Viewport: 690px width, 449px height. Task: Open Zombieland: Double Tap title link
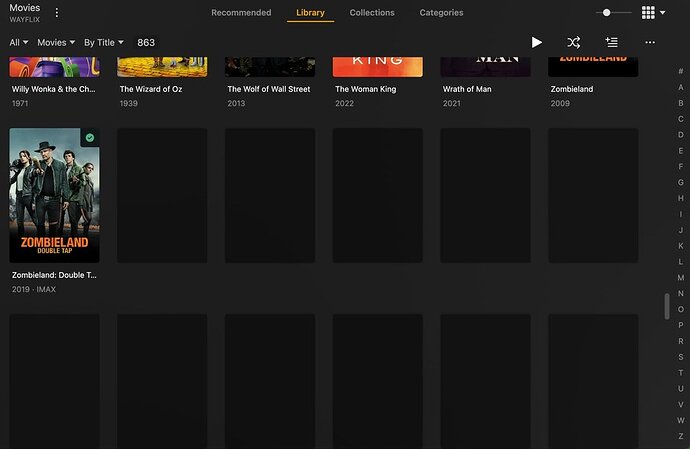click(x=54, y=275)
